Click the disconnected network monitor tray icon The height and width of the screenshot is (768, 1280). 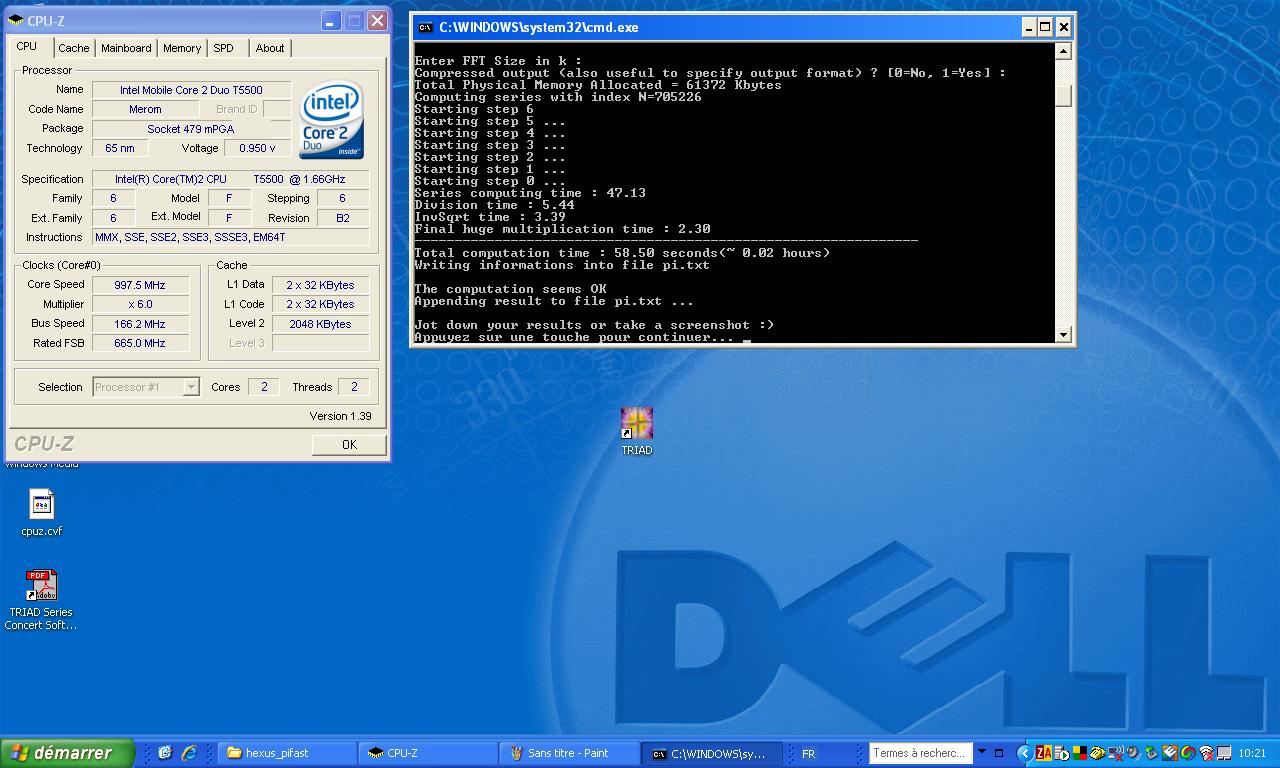[x=1116, y=753]
